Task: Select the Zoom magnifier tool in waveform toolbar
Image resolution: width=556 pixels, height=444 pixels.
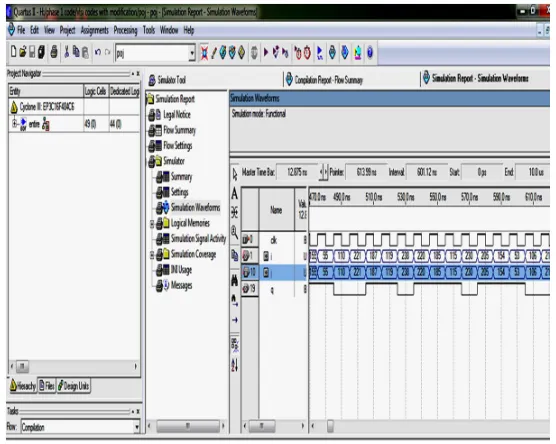Action: pos(235,233)
